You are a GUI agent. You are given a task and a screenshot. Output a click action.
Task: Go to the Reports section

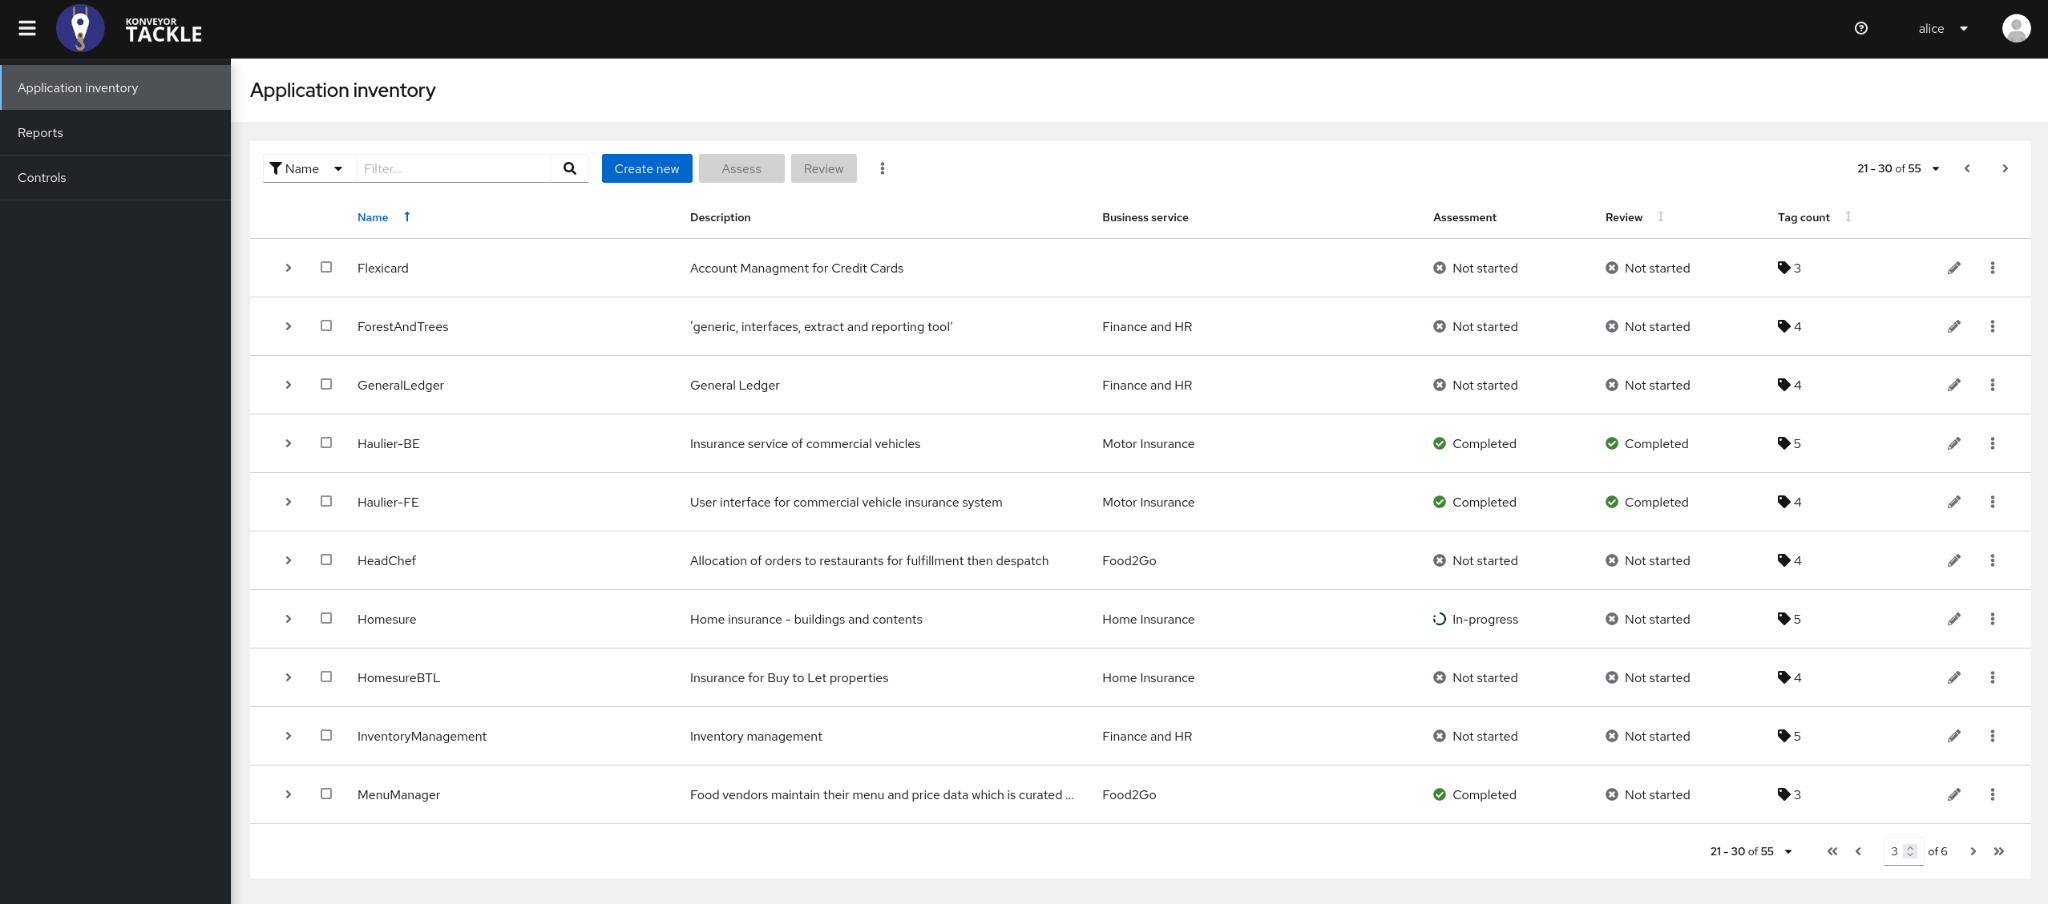[40, 132]
